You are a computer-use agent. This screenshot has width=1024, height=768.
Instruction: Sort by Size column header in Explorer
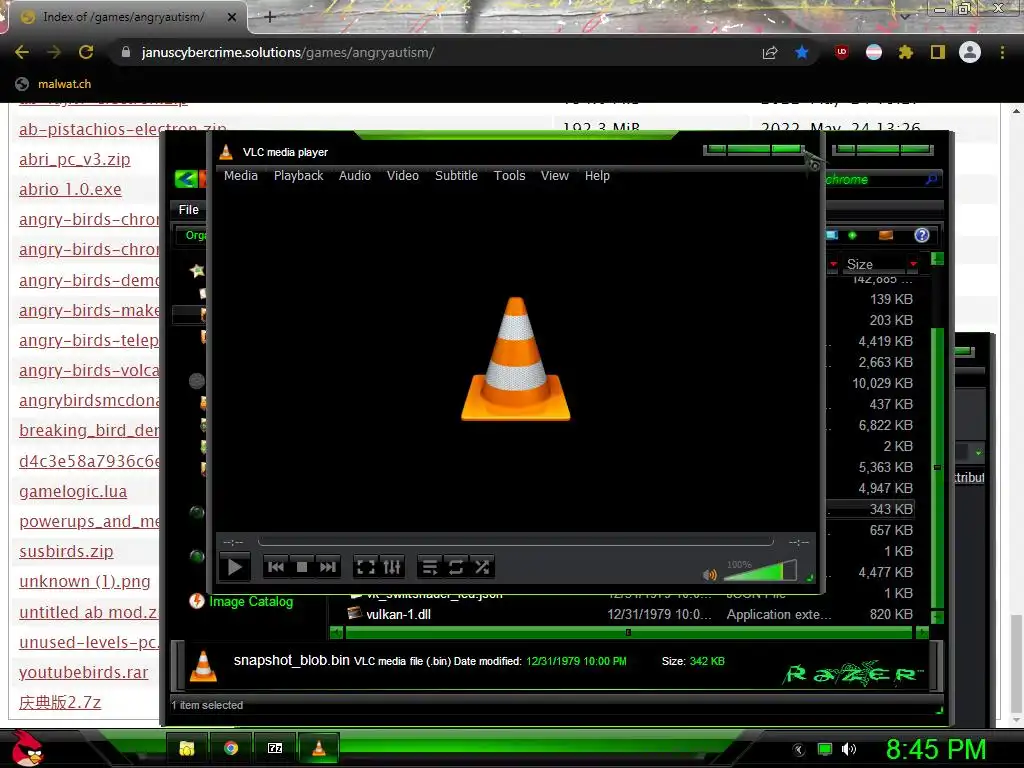859,264
